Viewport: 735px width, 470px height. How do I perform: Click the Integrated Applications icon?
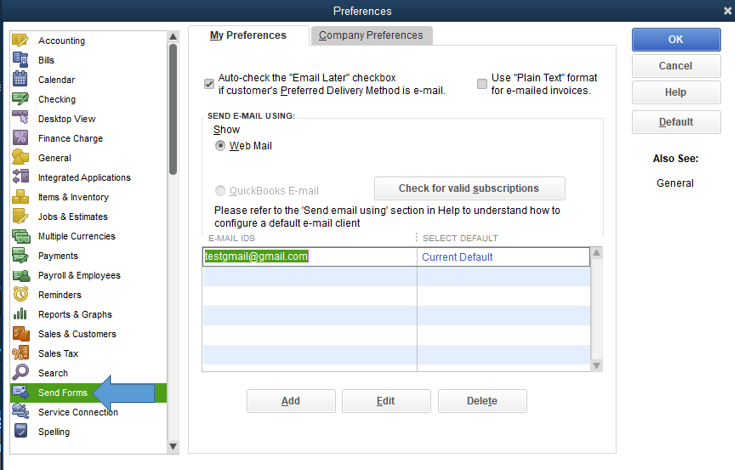[20, 177]
